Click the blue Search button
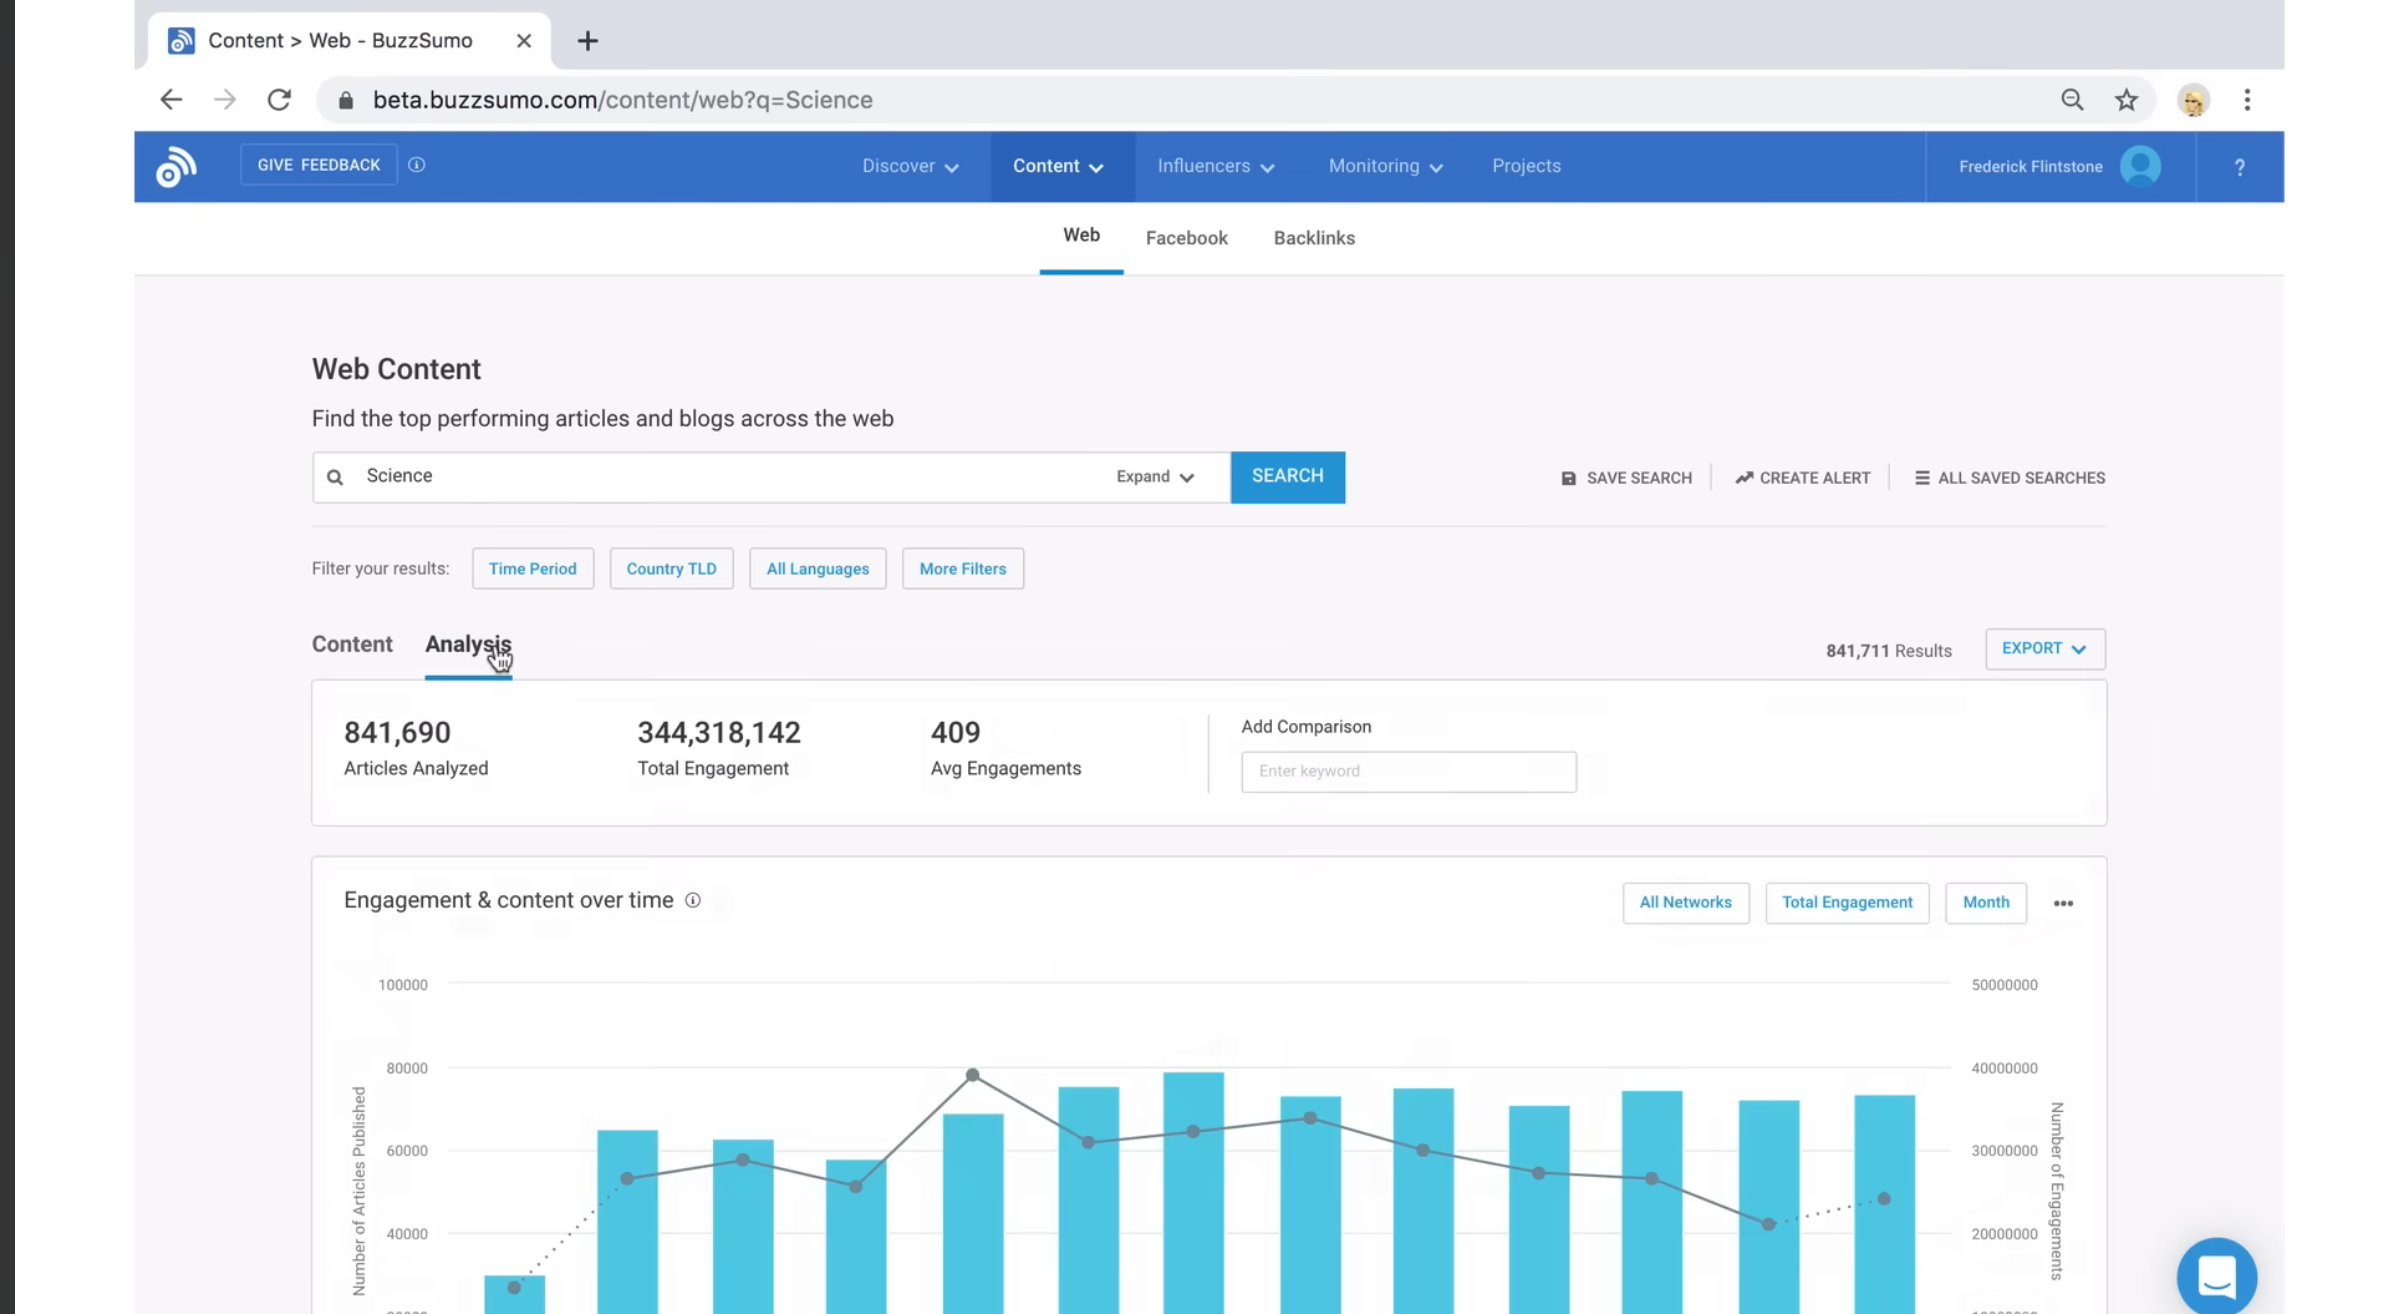The height and width of the screenshot is (1314, 2388). [1287, 477]
